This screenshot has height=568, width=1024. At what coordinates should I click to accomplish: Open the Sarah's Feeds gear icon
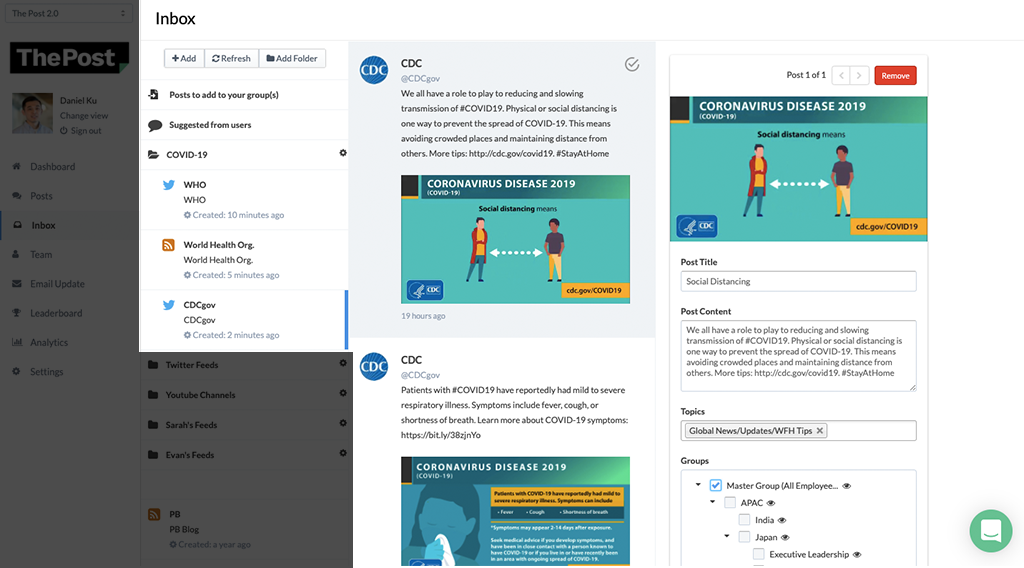(343, 423)
